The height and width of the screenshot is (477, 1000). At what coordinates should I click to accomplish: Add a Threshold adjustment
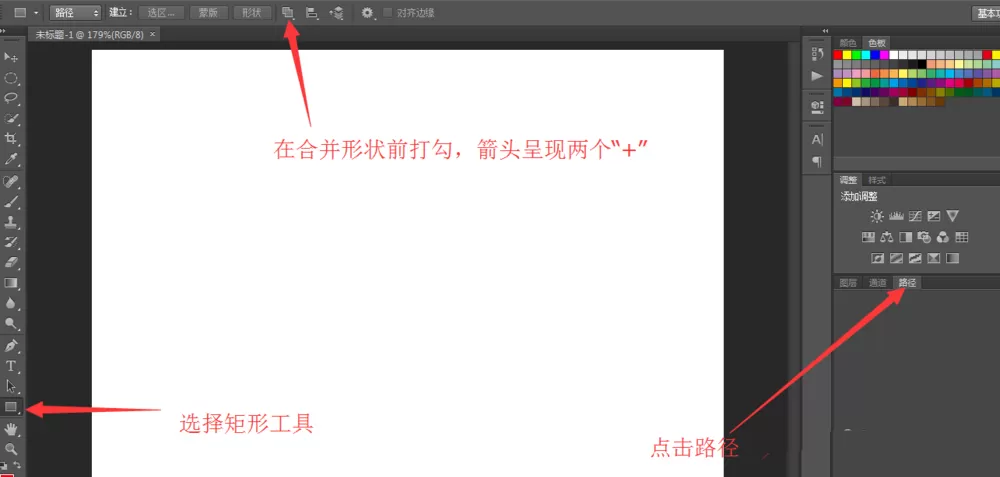point(915,258)
